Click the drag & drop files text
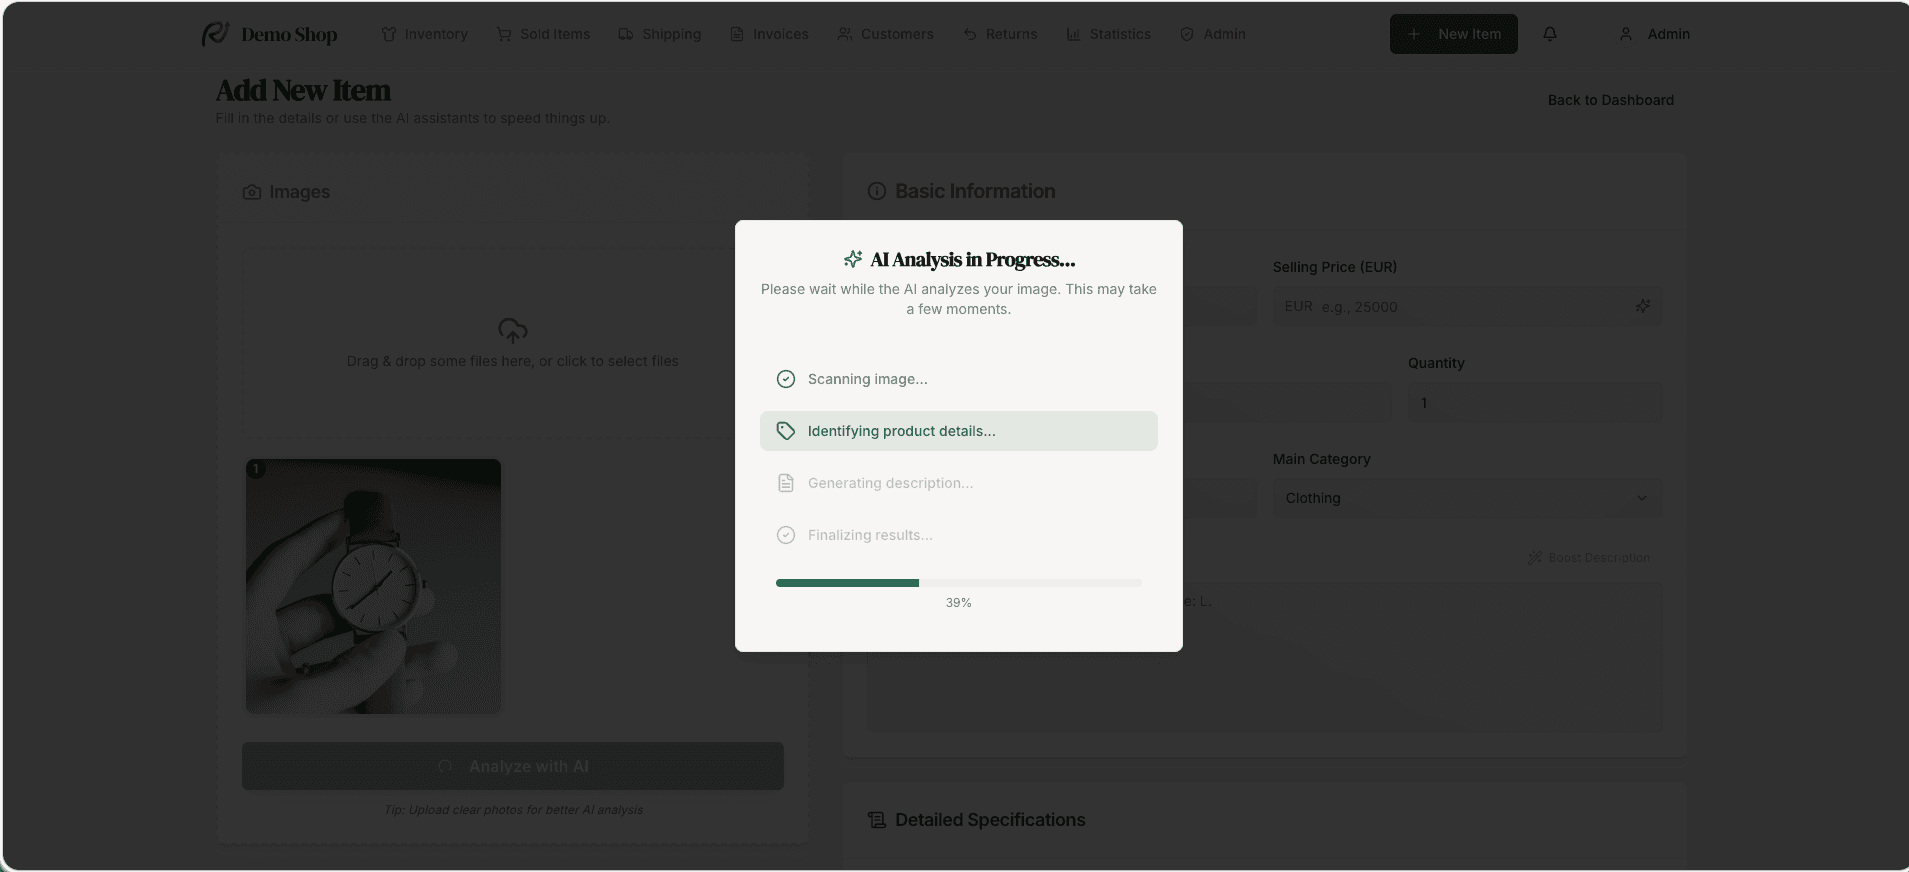Viewport: 1909px width, 872px height. [x=512, y=361]
